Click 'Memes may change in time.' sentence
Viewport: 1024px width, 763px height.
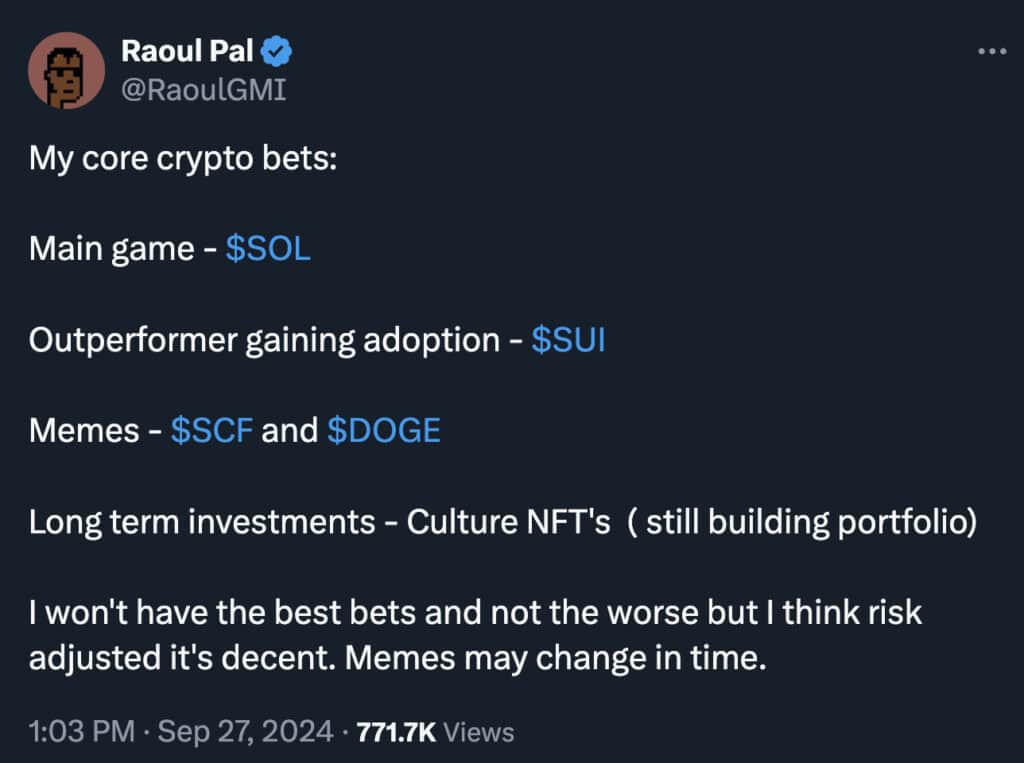[x=556, y=658]
